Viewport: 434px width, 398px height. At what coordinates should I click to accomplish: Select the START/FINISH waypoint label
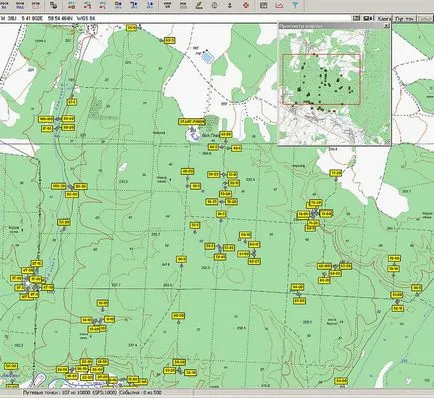point(192,121)
